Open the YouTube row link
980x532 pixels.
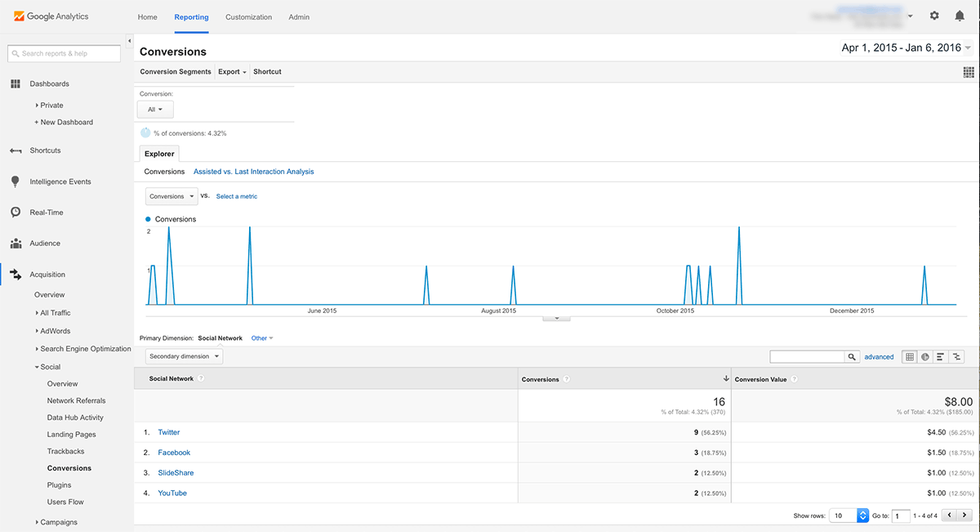pyautogui.click(x=172, y=493)
